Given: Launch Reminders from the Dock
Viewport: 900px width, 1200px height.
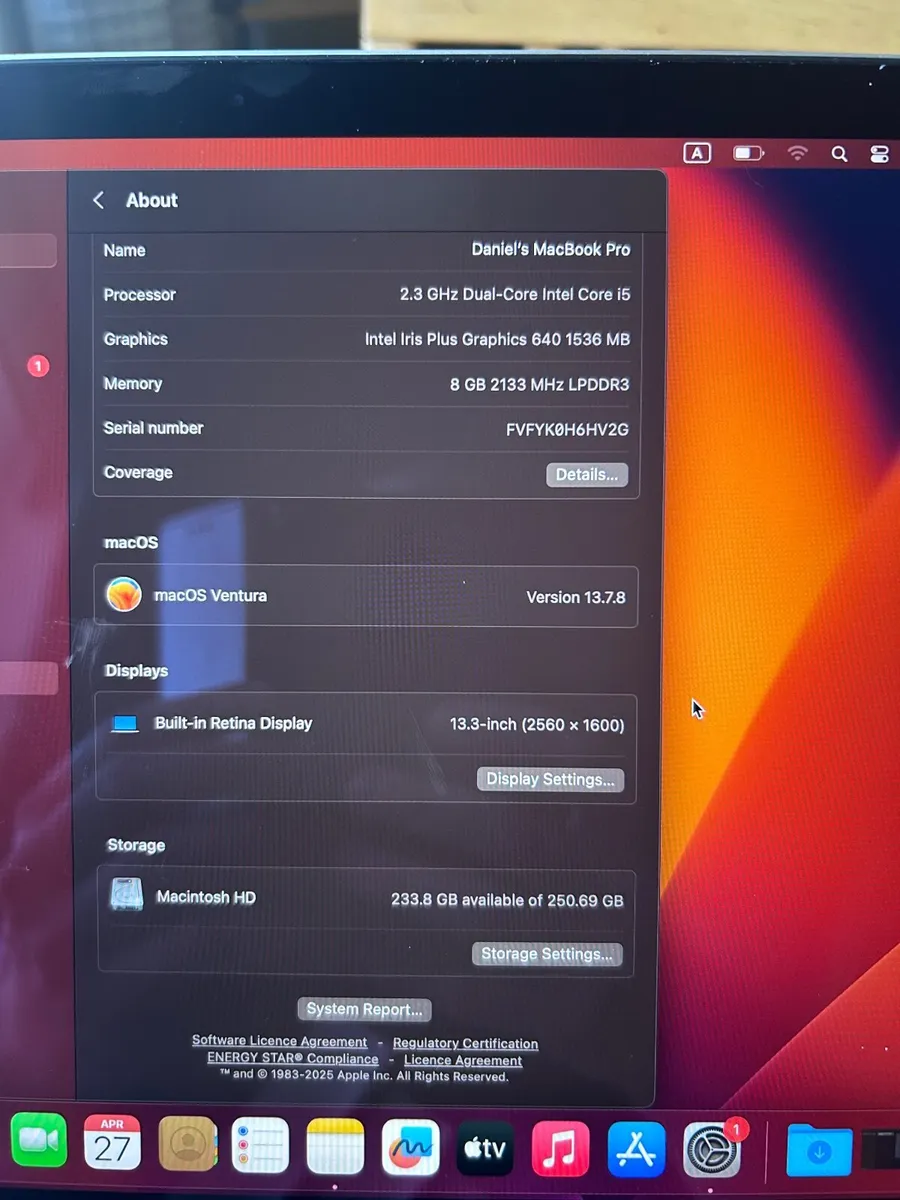Looking at the screenshot, I should coord(260,1140).
